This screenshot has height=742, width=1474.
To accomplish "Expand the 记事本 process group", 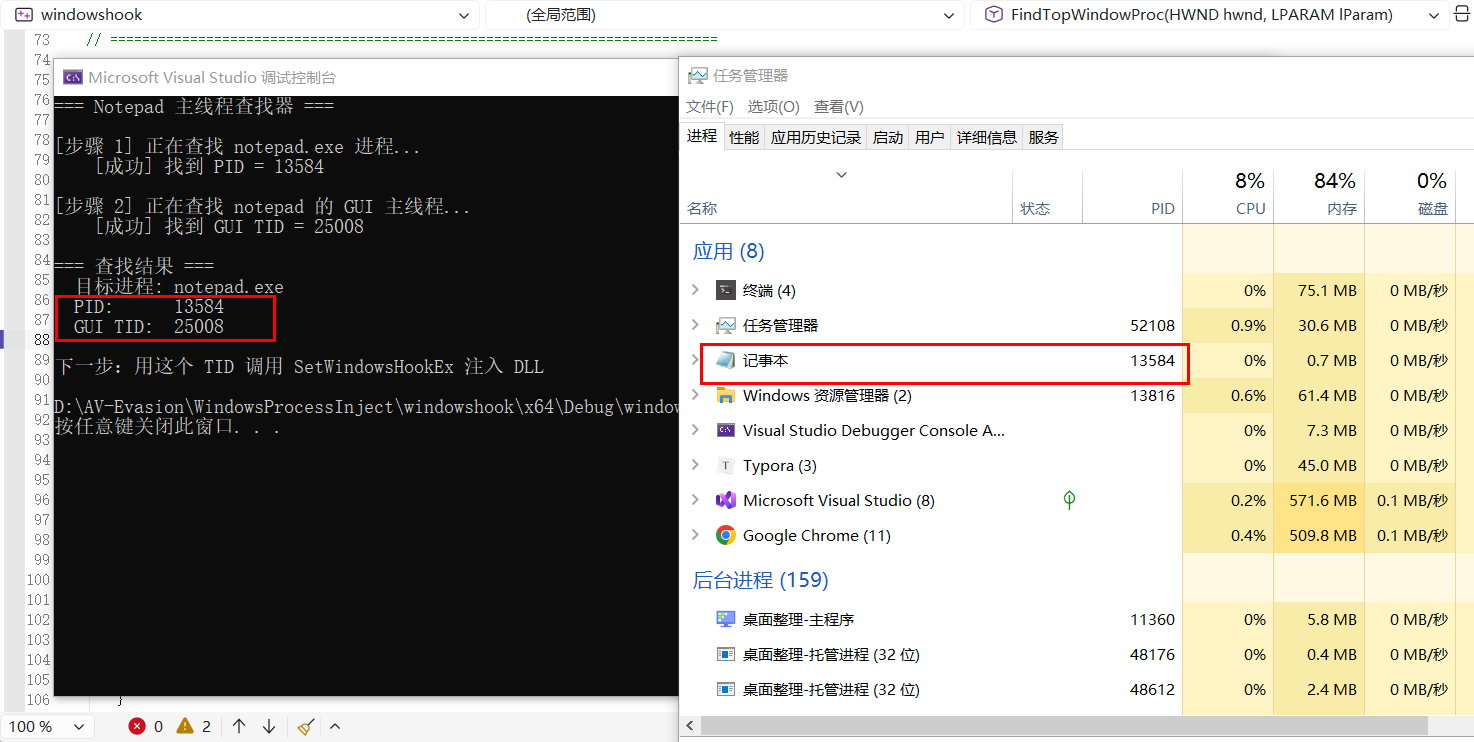I will pyautogui.click(x=696, y=360).
